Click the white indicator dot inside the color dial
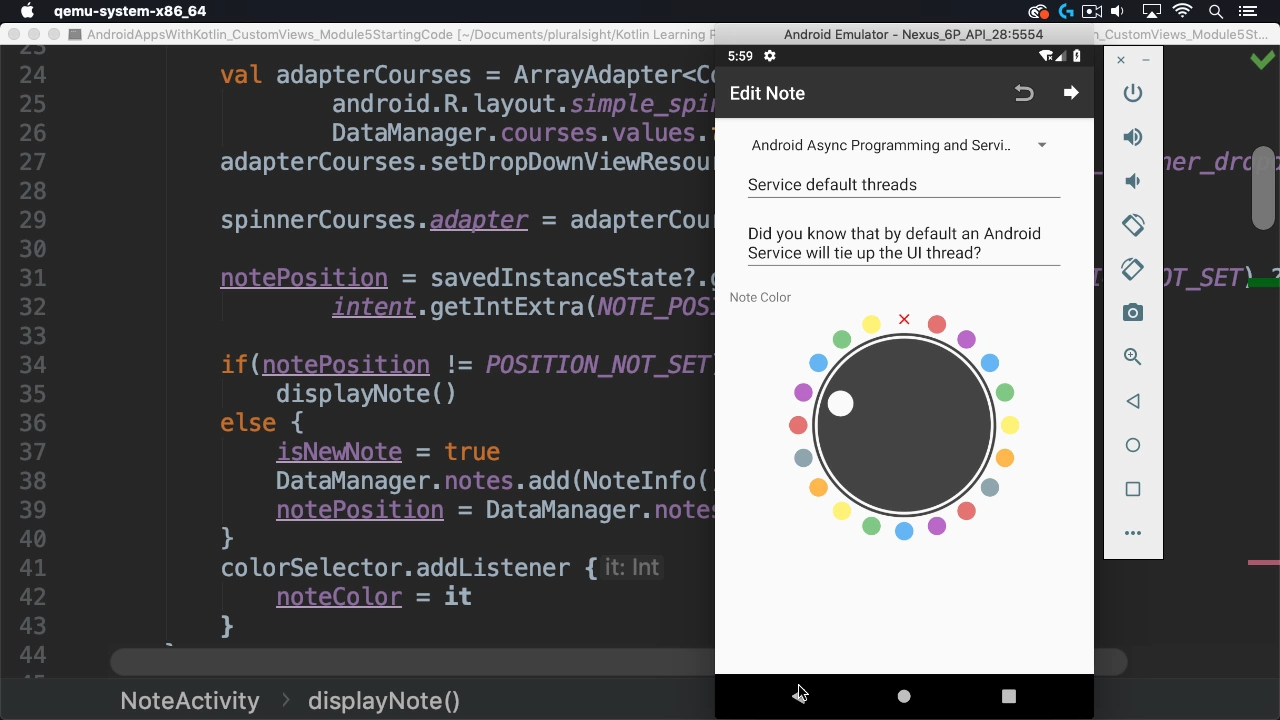This screenshot has height=720, width=1280. (x=841, y=403)
